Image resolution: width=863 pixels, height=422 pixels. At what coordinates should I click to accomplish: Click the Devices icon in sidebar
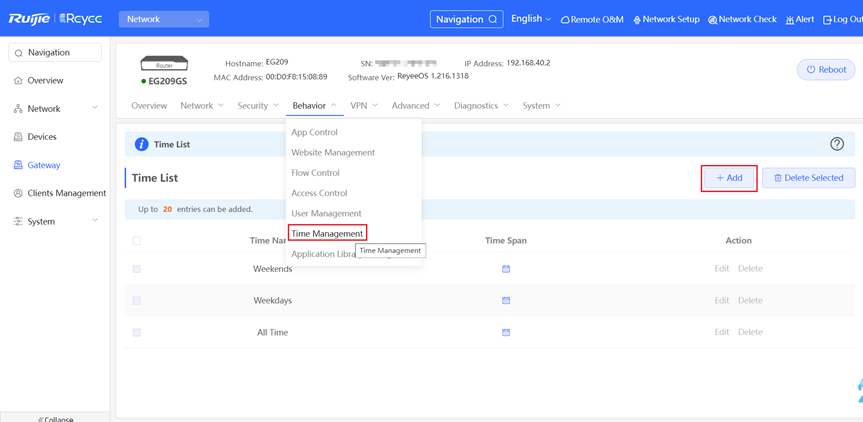coord(18,137)
